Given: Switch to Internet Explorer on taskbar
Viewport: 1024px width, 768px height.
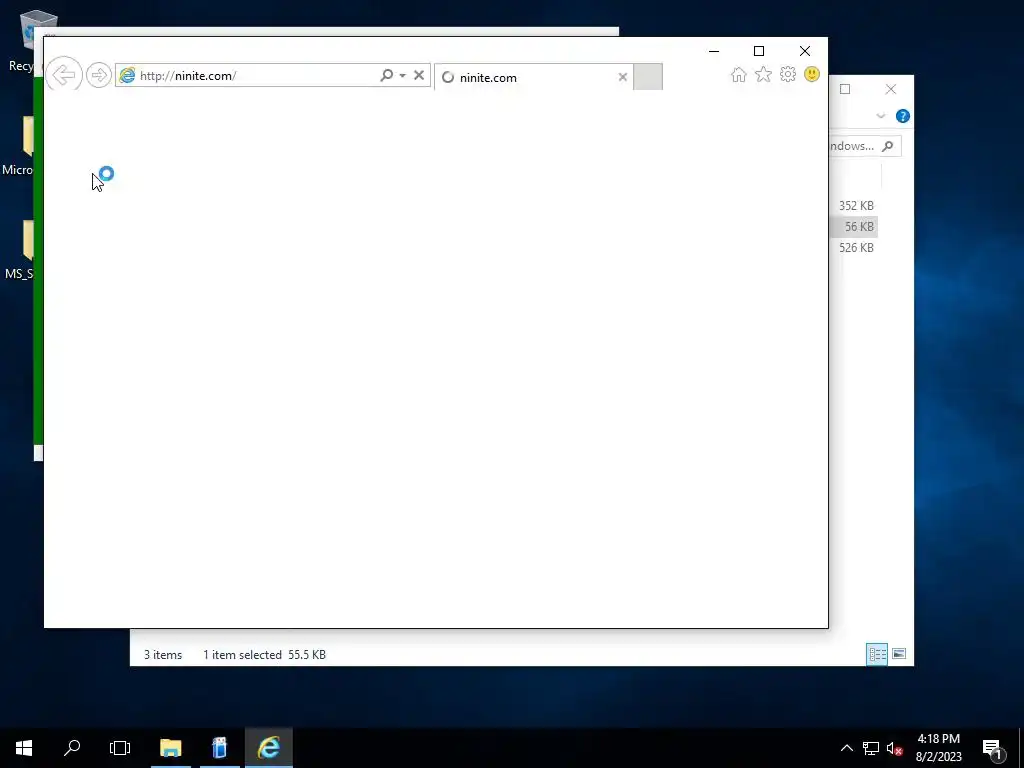Looking at the screenshot, I should (x=268, y=748).
